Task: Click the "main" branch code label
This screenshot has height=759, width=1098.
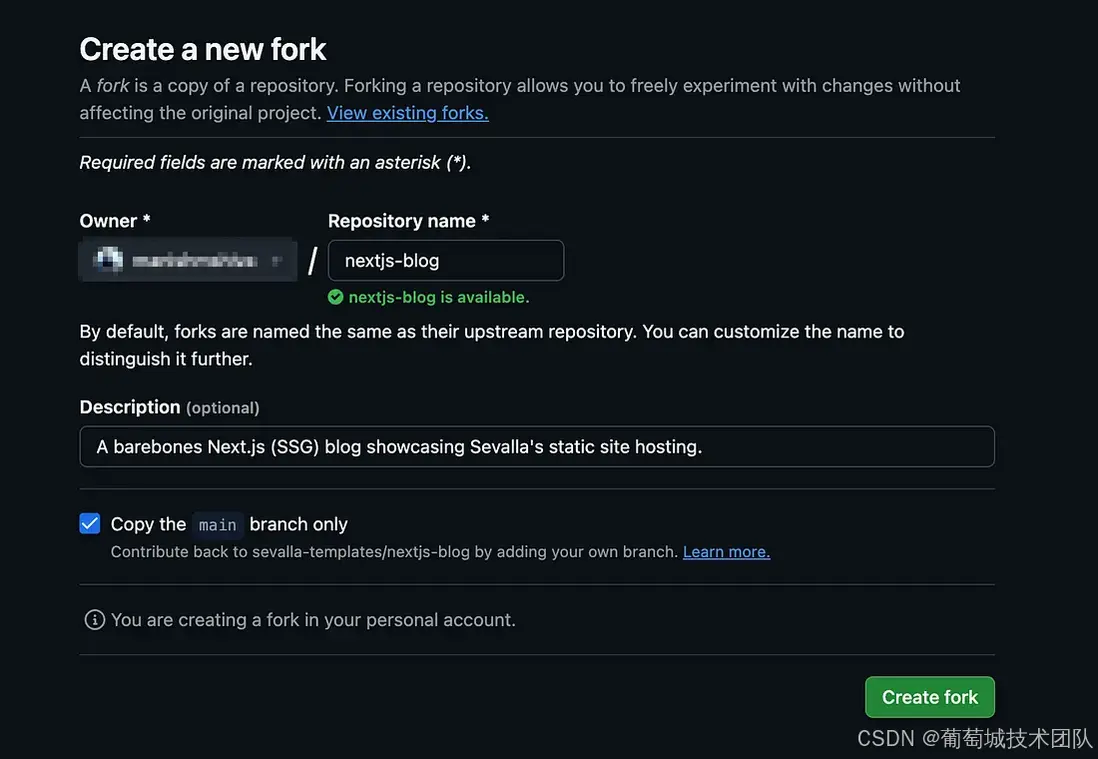Action: click(x=217, y=525)
